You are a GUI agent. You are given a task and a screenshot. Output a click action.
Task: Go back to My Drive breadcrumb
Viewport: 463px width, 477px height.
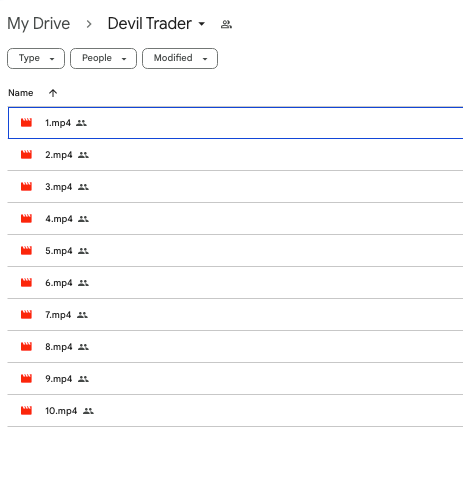(x=39, y=24)
